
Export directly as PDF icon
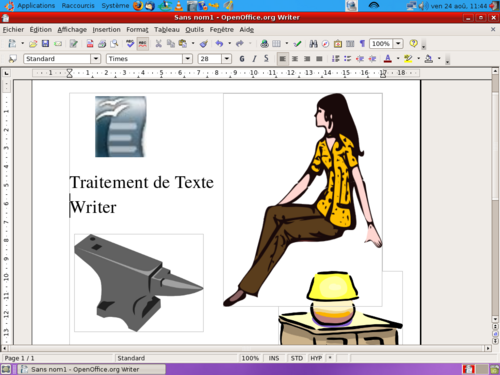point(90,44)
